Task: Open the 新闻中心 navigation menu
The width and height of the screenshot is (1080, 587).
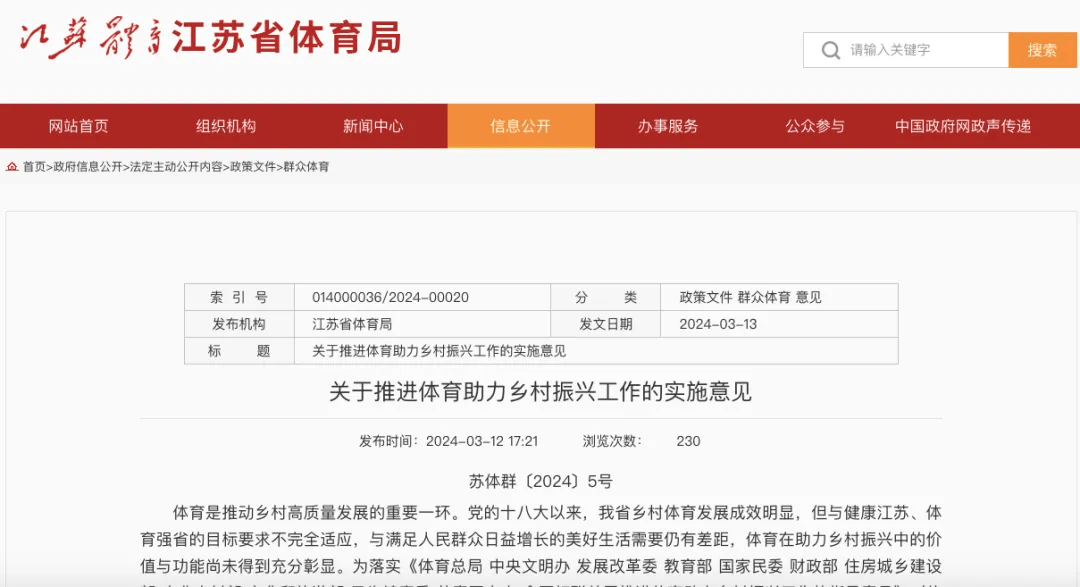Action: tap(372, 126)
